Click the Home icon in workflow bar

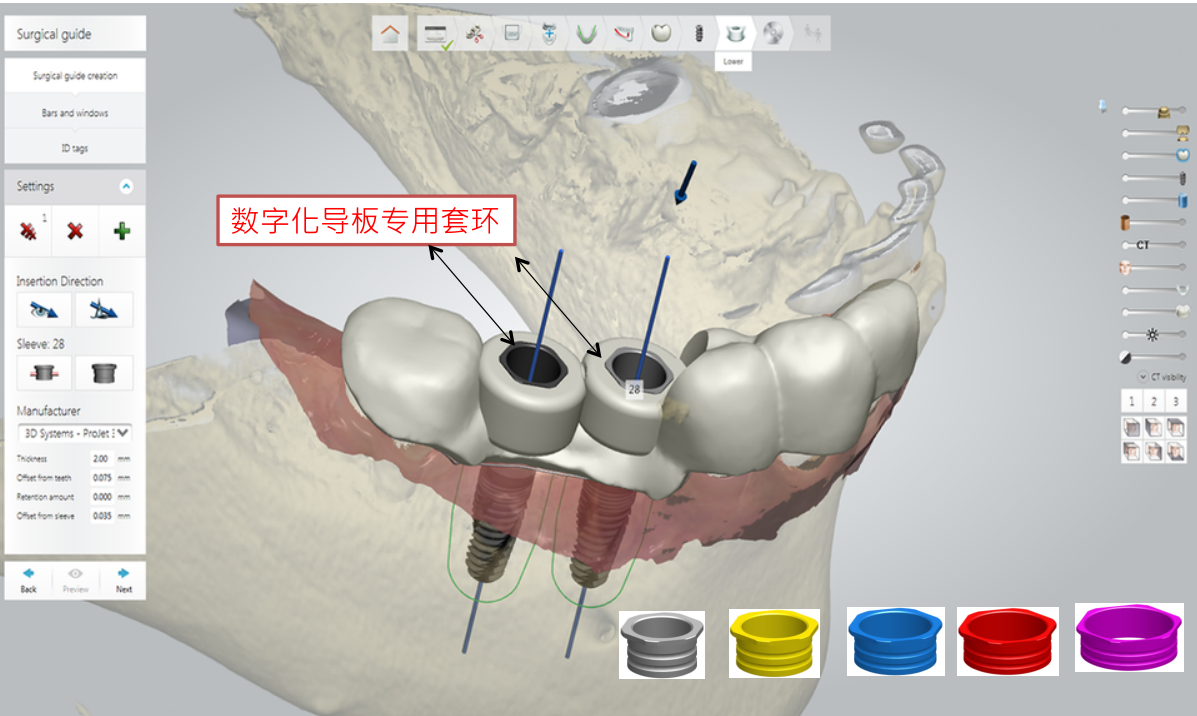pos(390,34)
